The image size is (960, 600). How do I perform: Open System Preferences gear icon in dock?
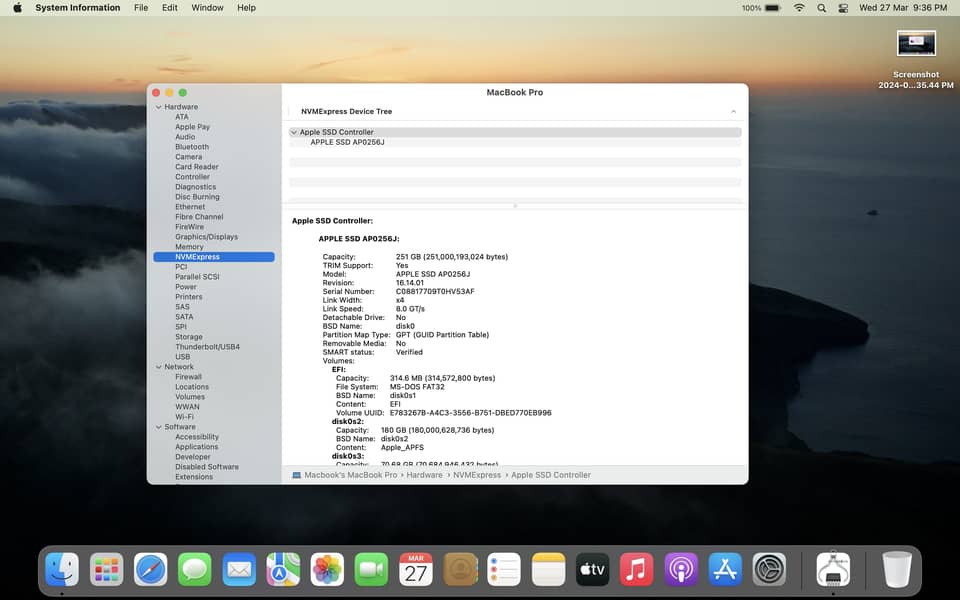click(769, 570)
